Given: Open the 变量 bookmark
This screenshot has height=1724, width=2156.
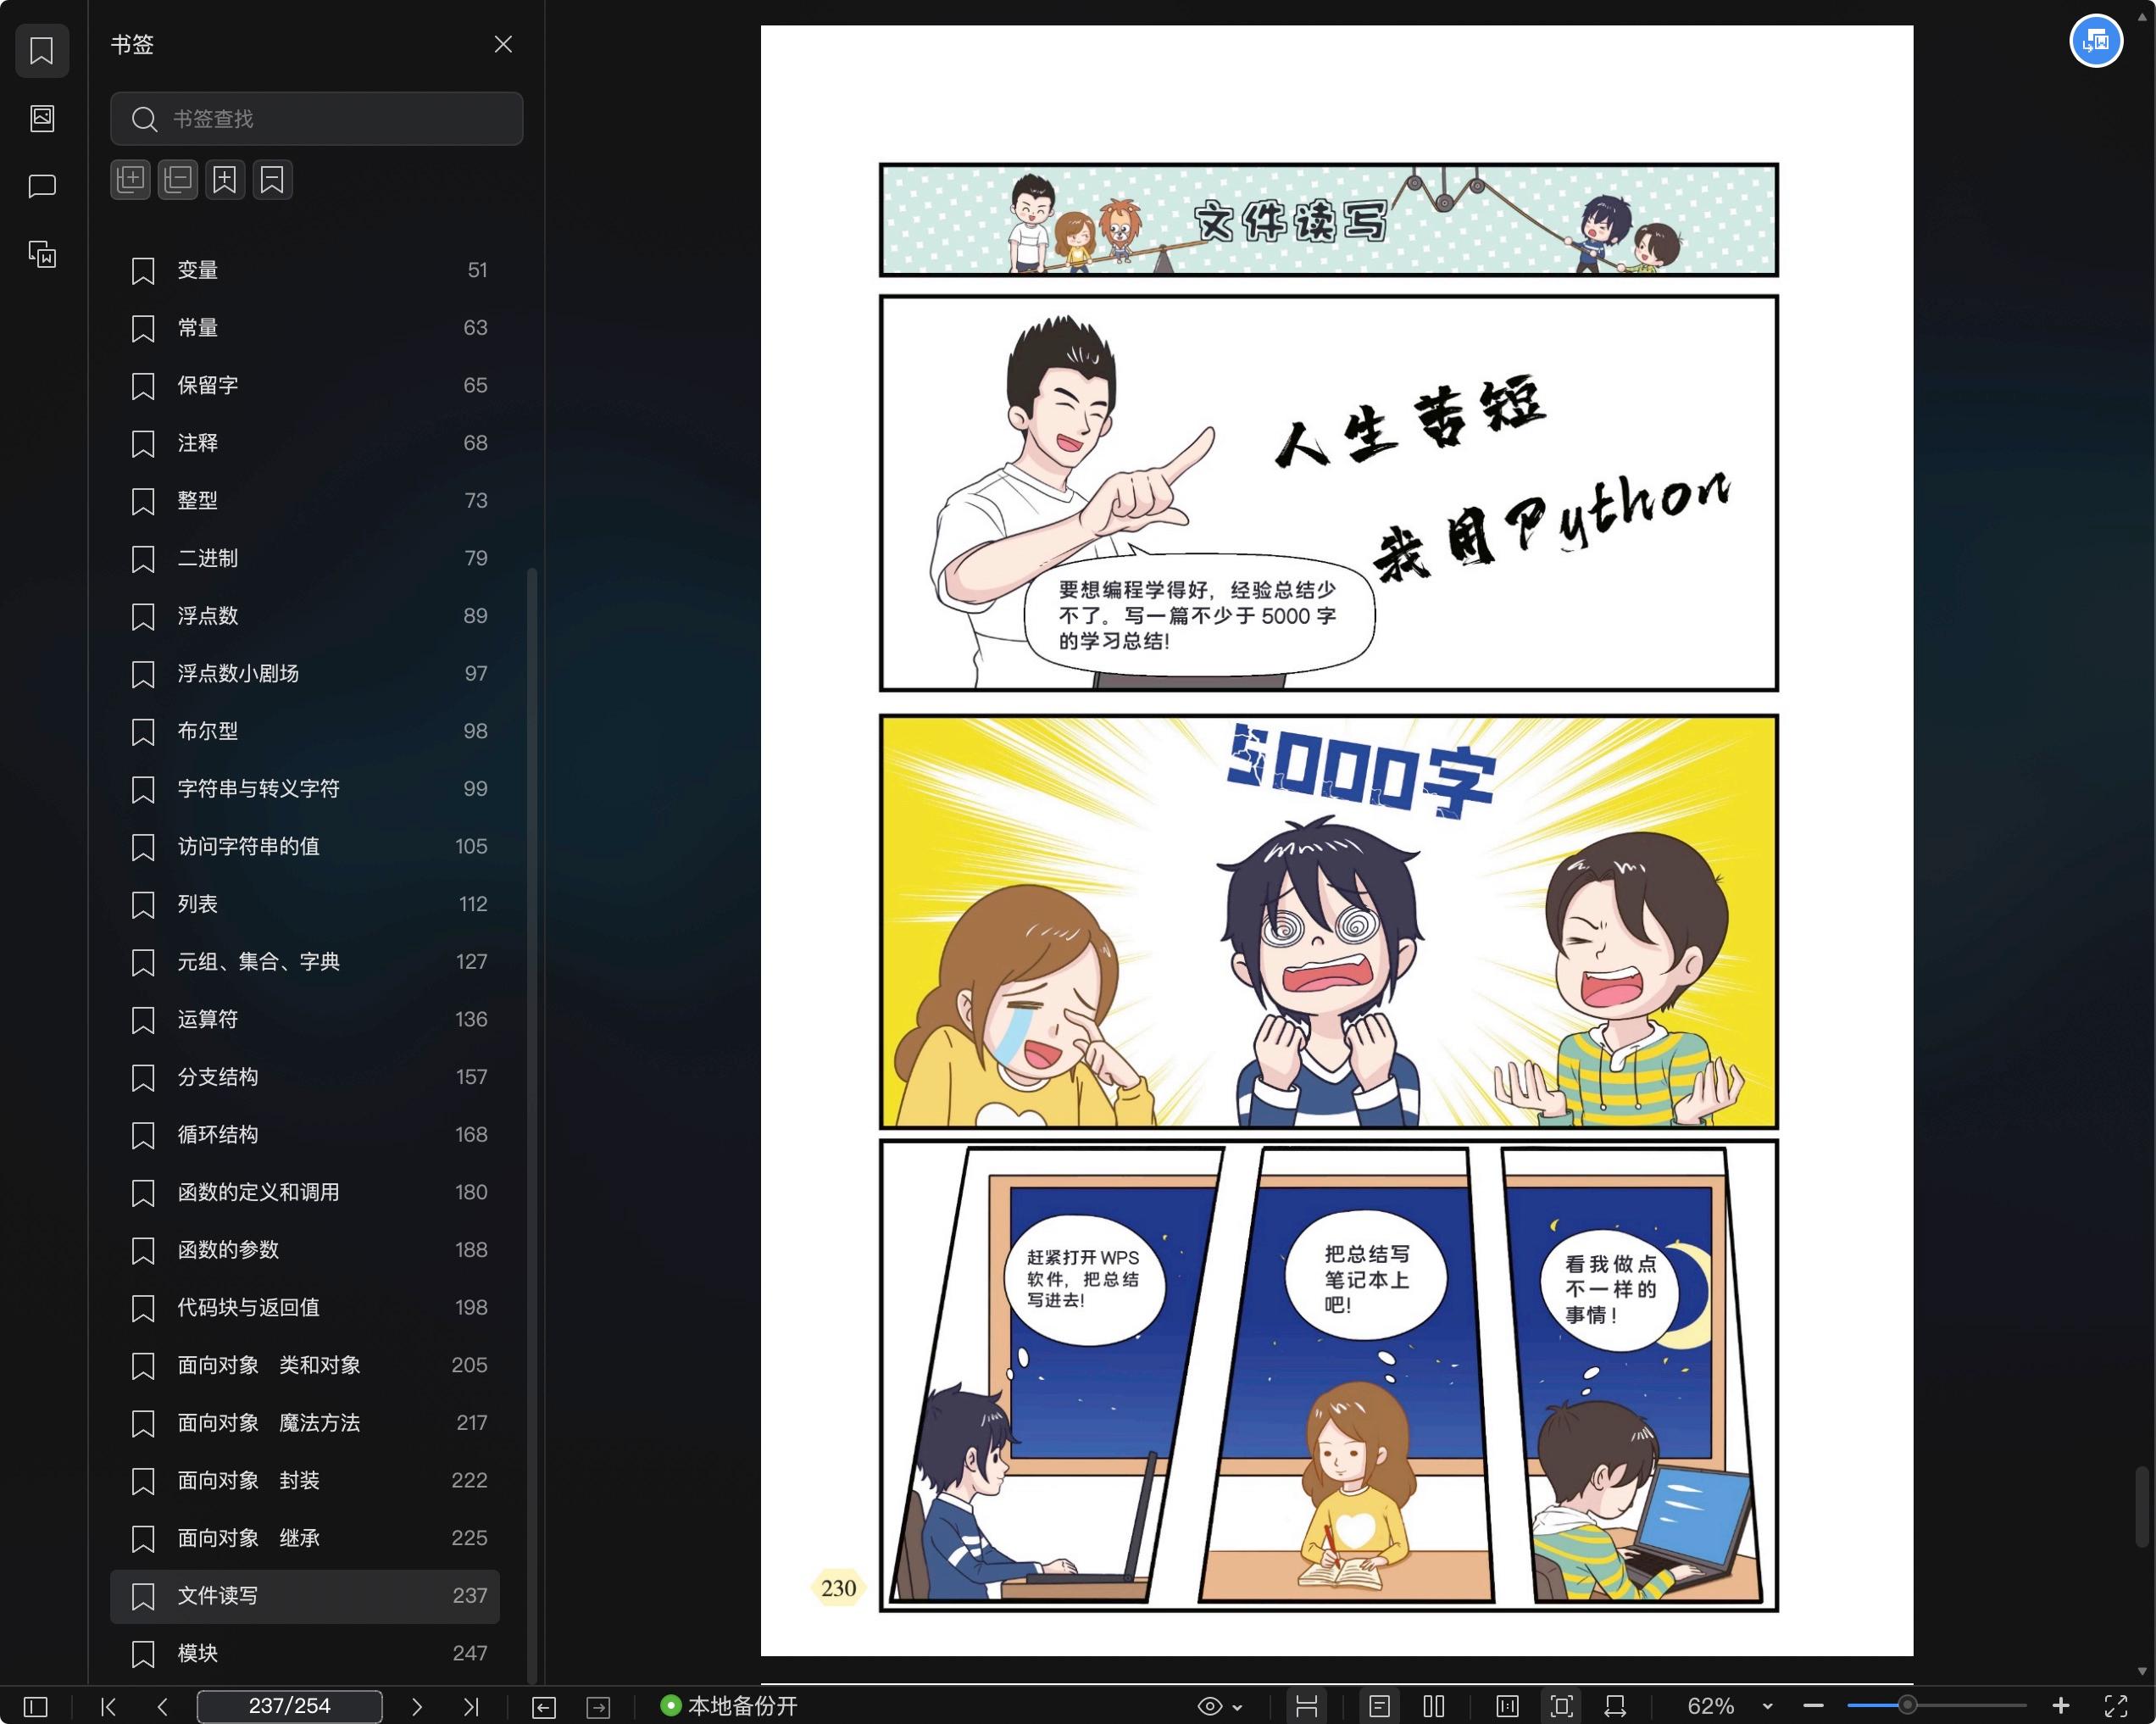Looking at the screenshot, I should 305,270.
